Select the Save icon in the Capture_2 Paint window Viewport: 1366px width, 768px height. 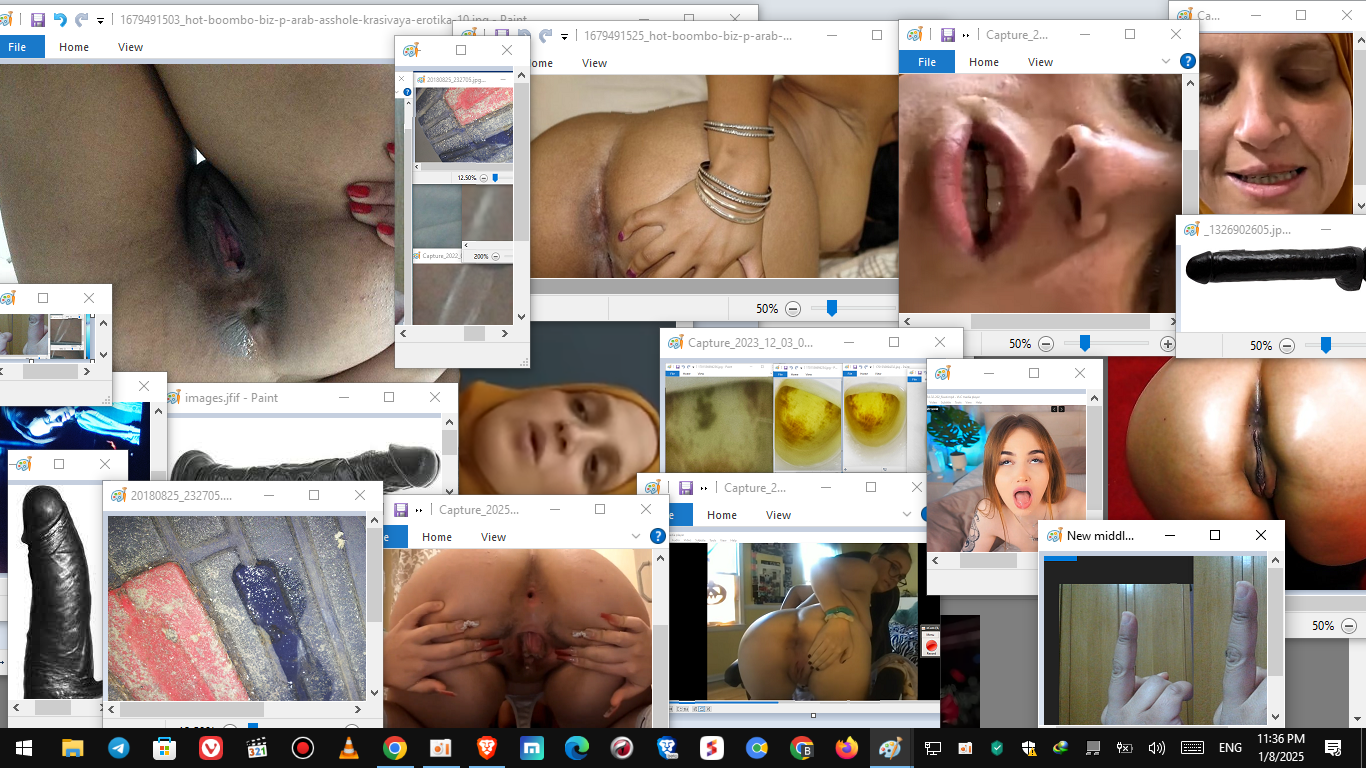pyautogui.click(x=947, y=34)
